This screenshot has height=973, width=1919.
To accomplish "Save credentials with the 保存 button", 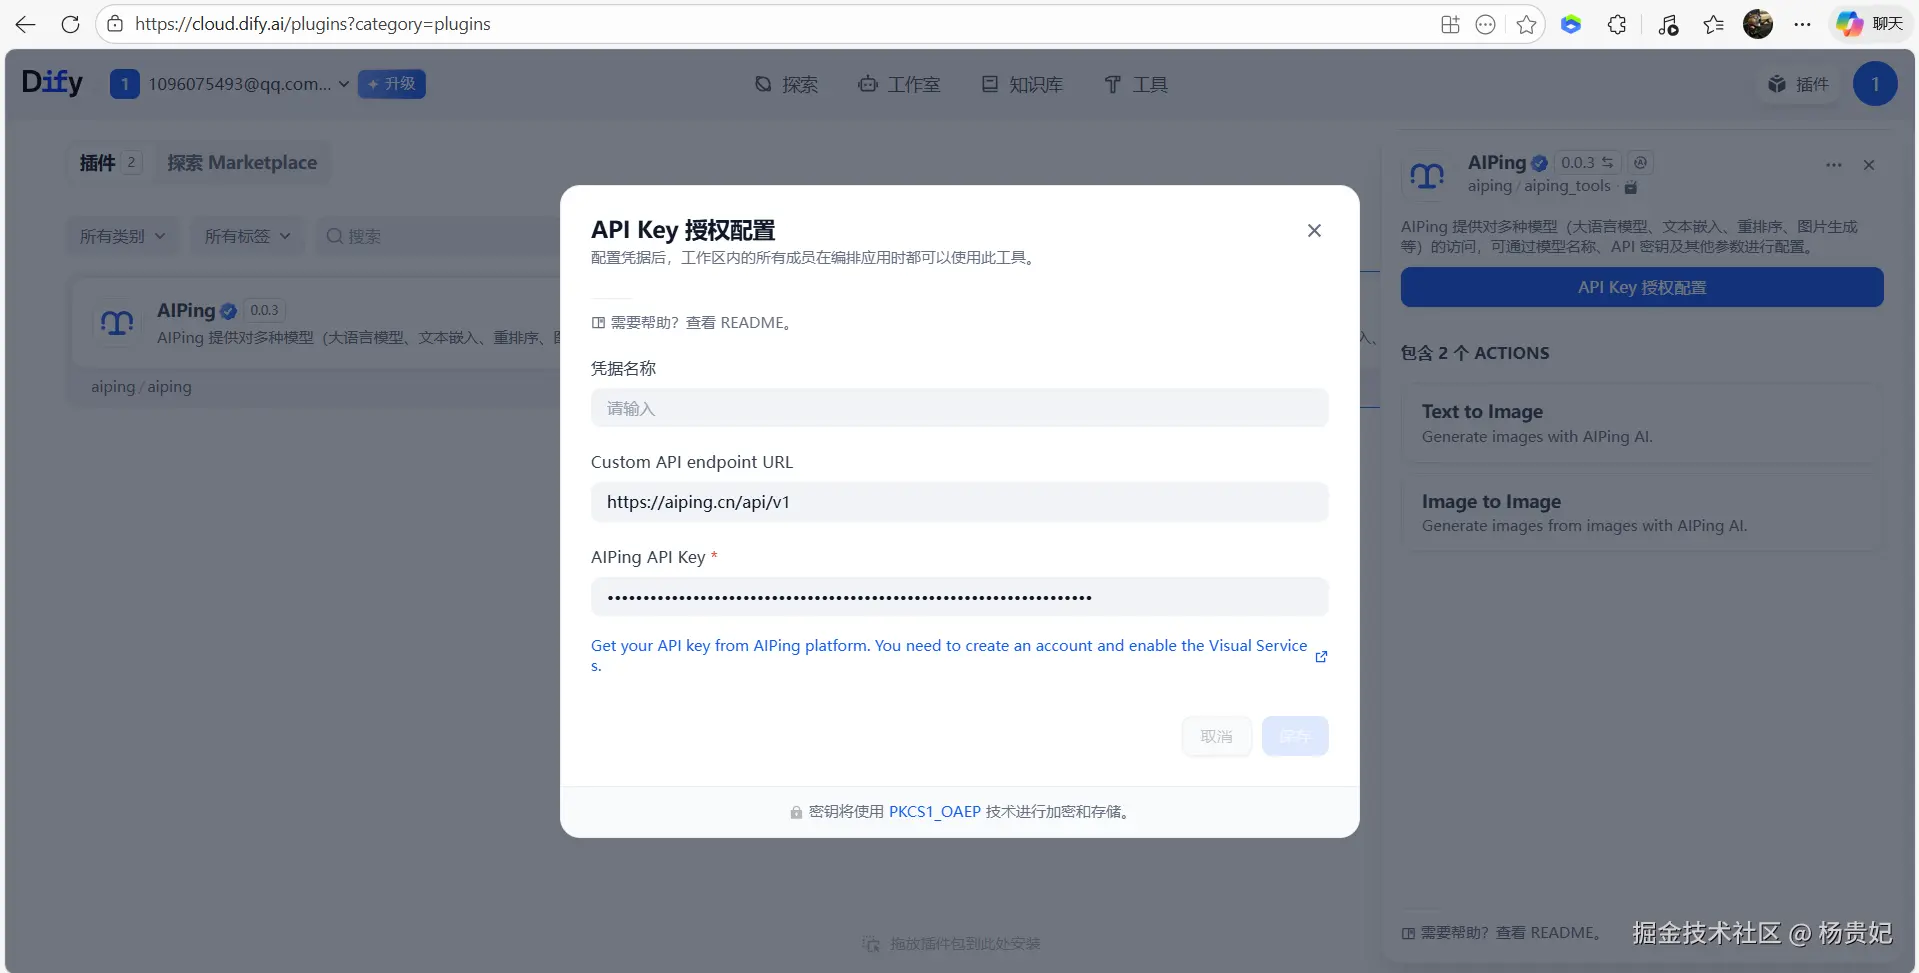I will pos(1295,737).
